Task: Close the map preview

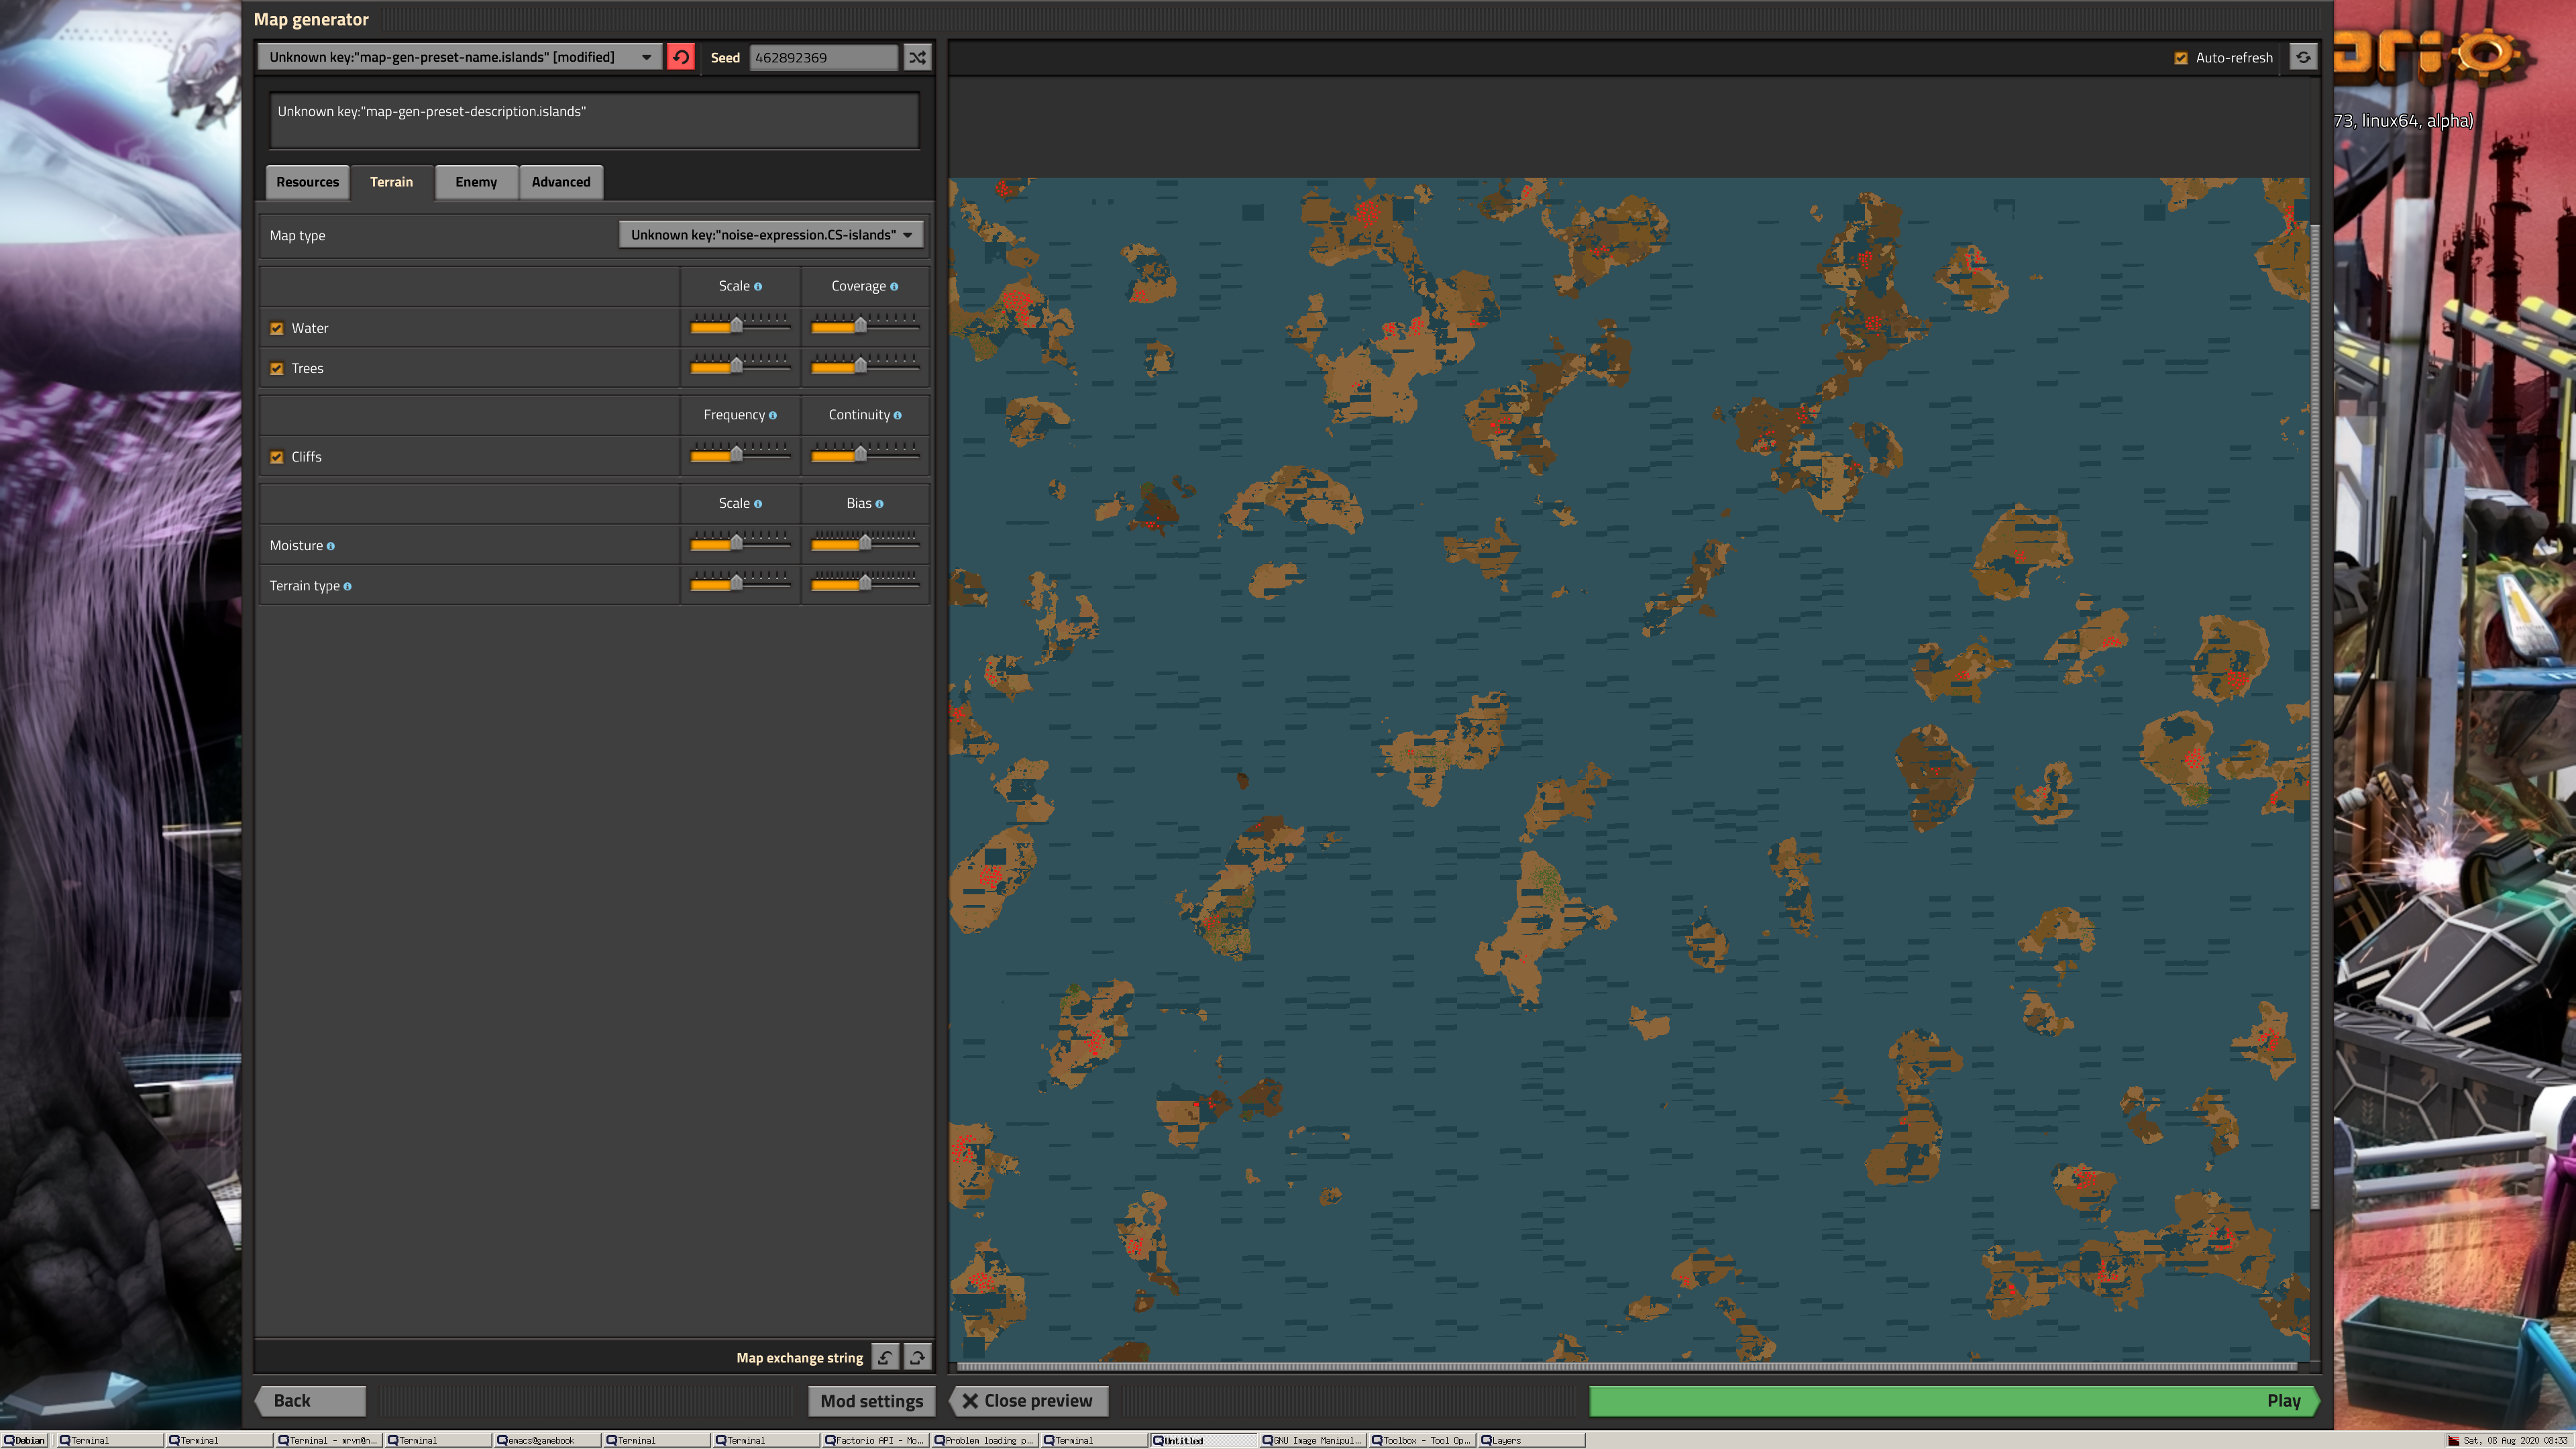Action: click(x=1027, y=1401)
